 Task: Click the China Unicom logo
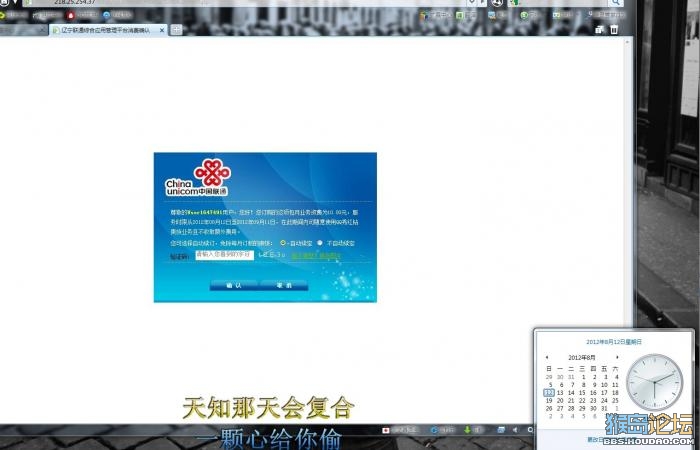pyautogui.click(x=198, y=177)
